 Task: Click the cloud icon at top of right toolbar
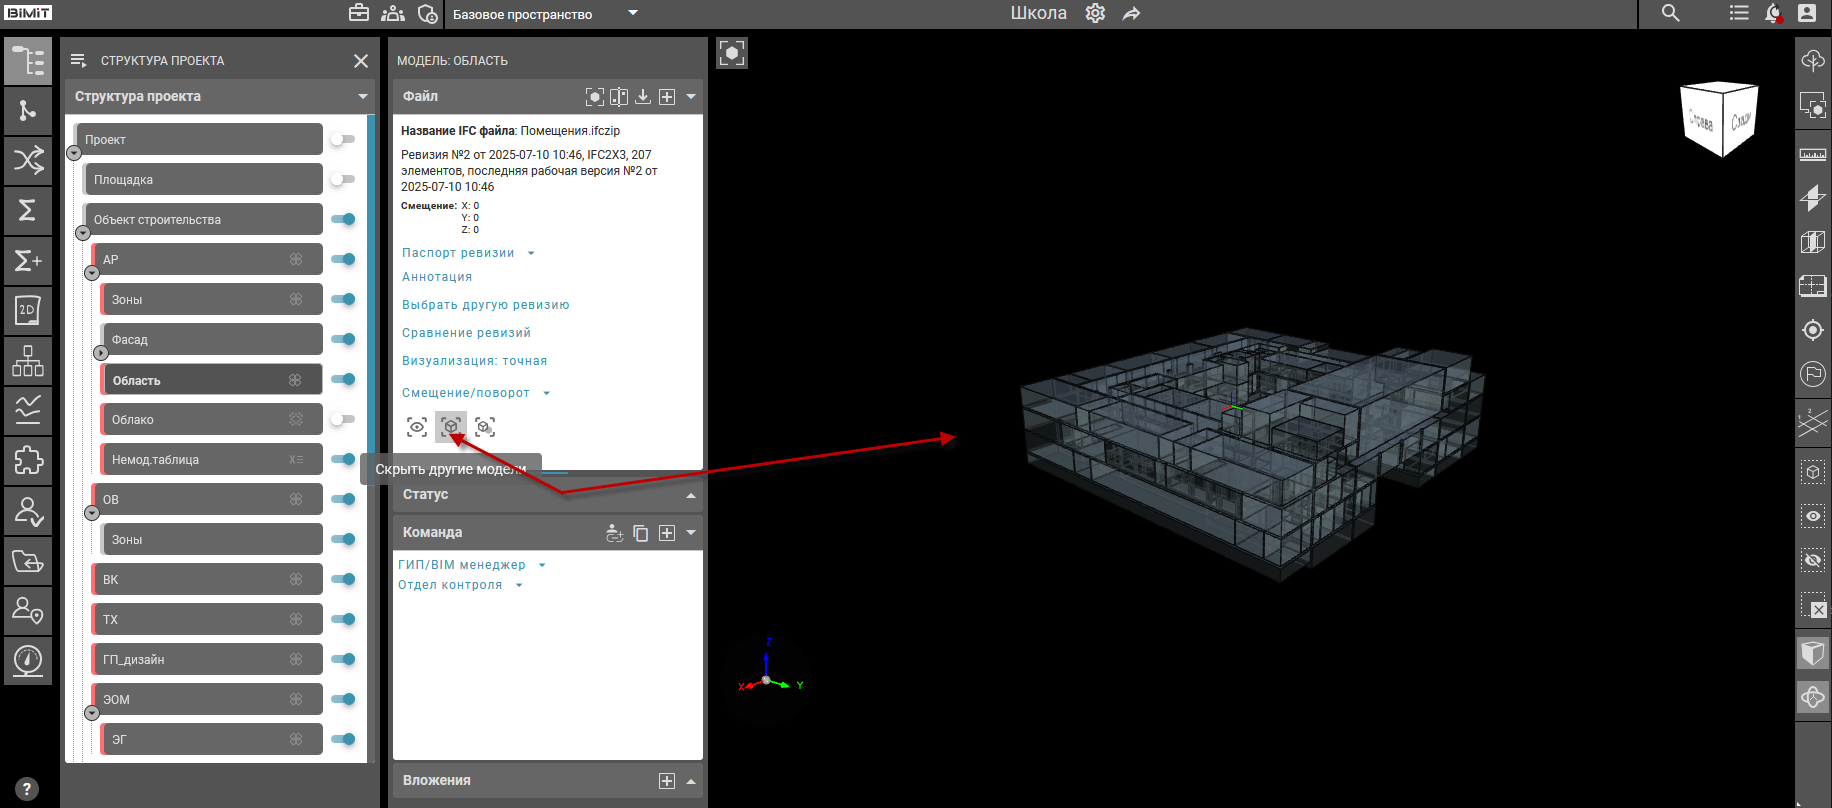(1813, 61)
